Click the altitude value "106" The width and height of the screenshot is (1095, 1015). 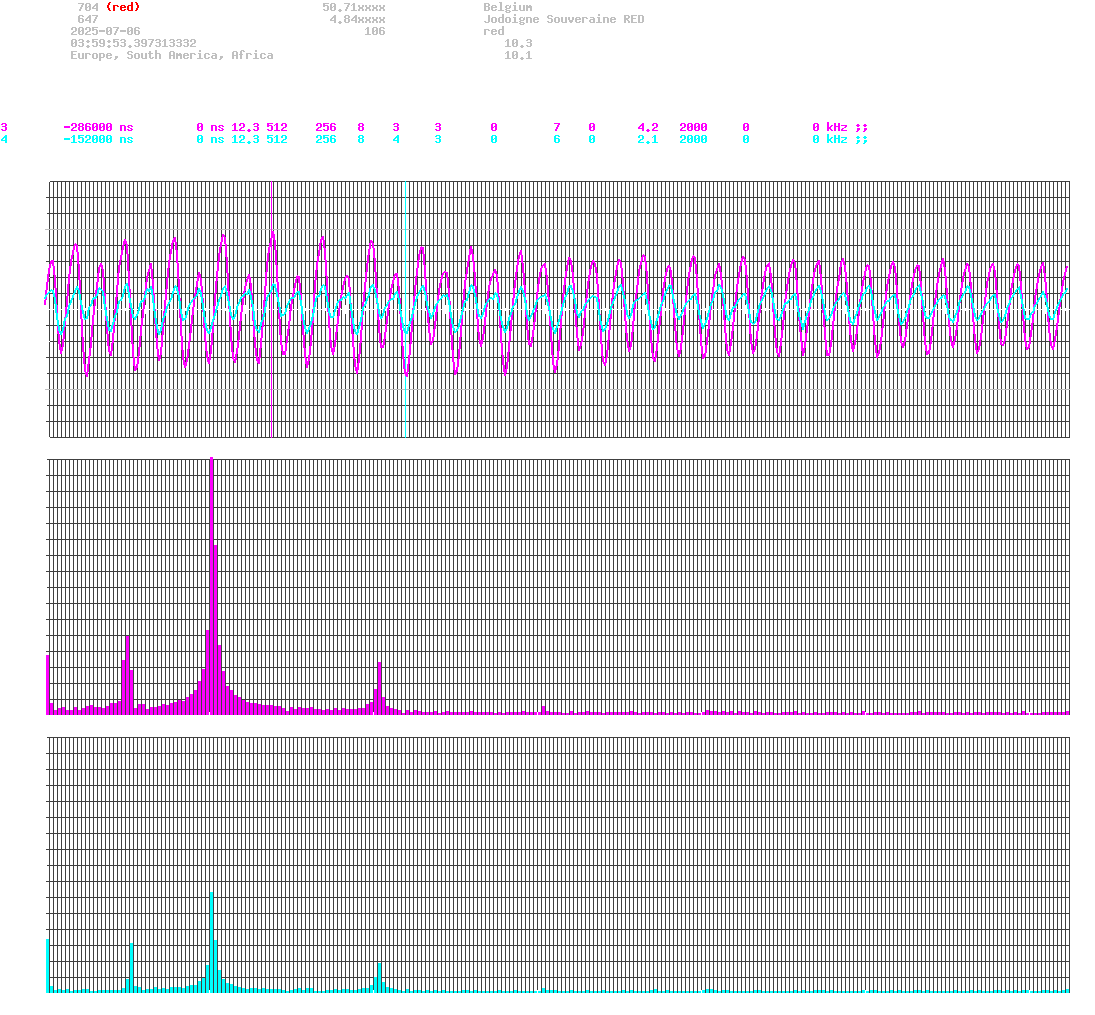tap(375, 31)
